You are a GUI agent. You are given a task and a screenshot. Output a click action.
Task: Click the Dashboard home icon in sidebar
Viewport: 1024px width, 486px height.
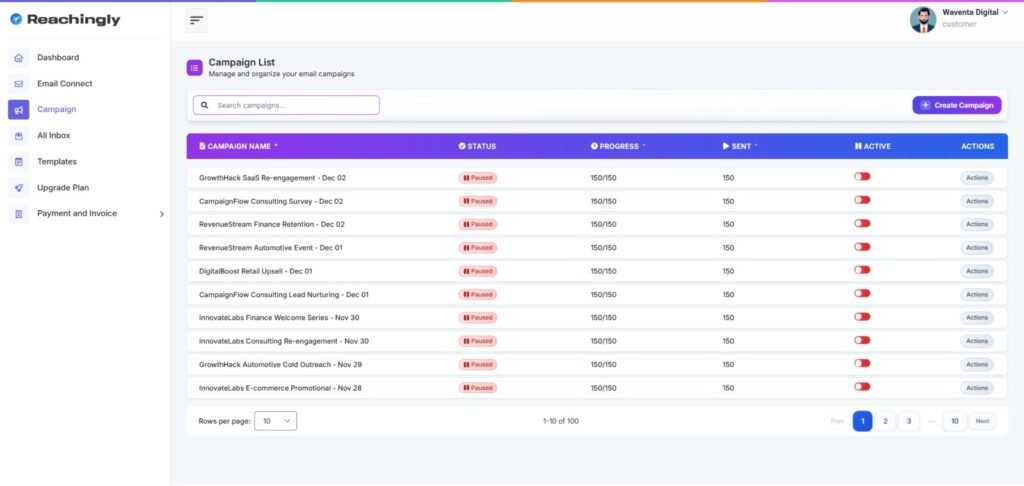tap(18, 58)
